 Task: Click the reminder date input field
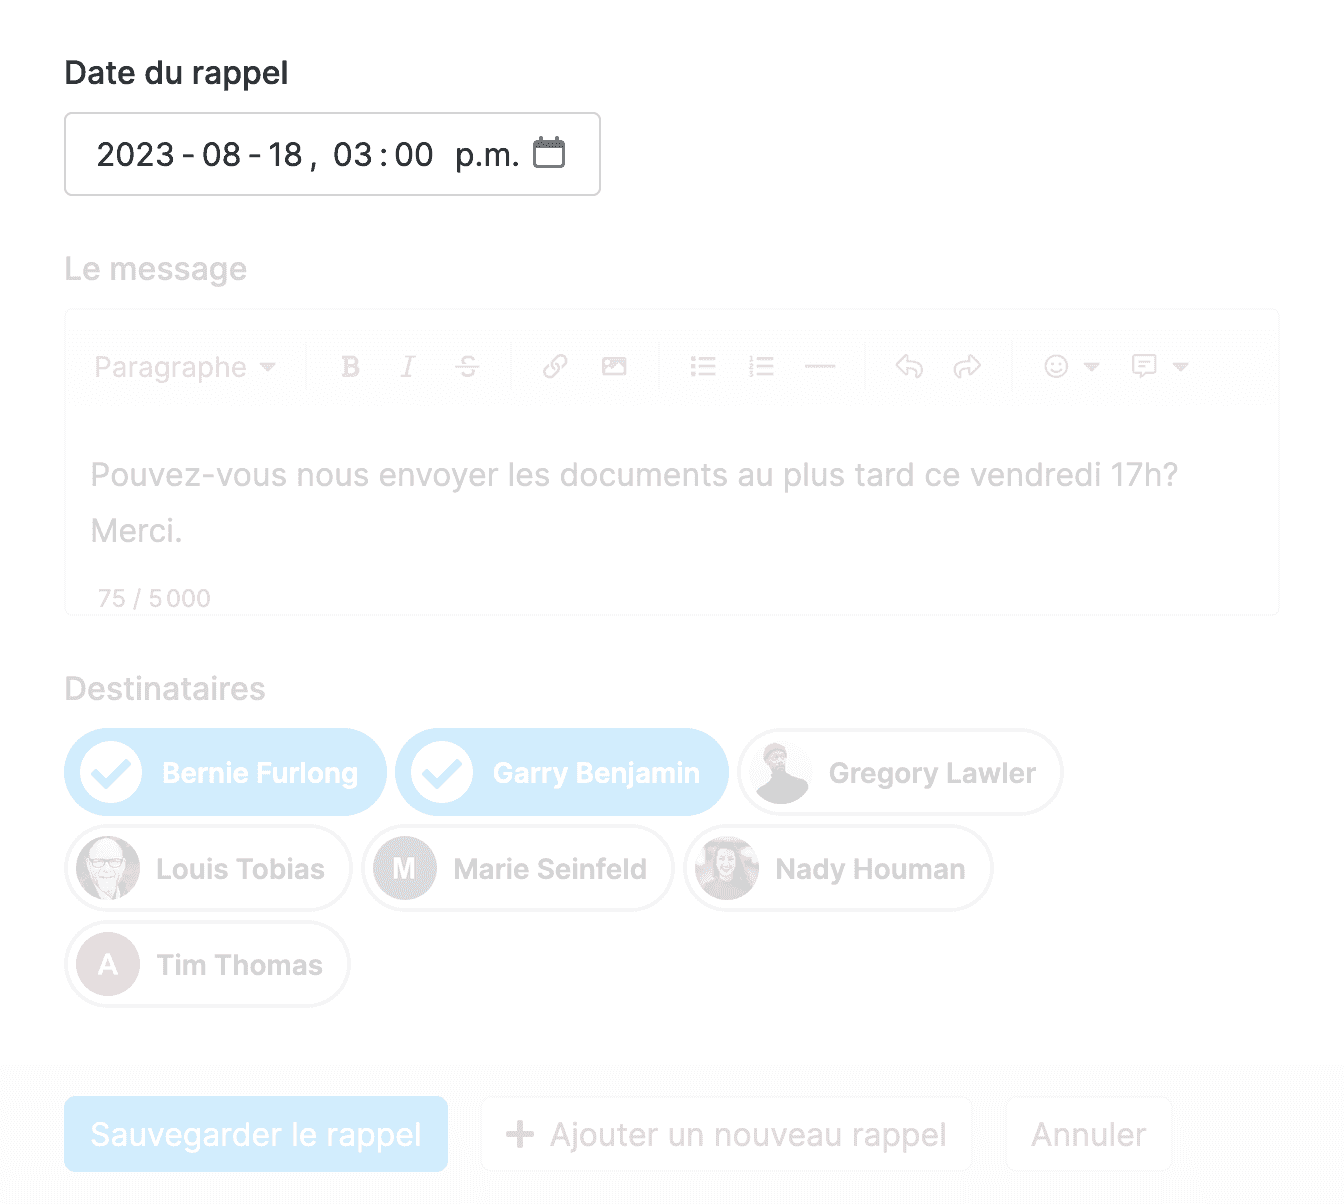tap(332, 154)
